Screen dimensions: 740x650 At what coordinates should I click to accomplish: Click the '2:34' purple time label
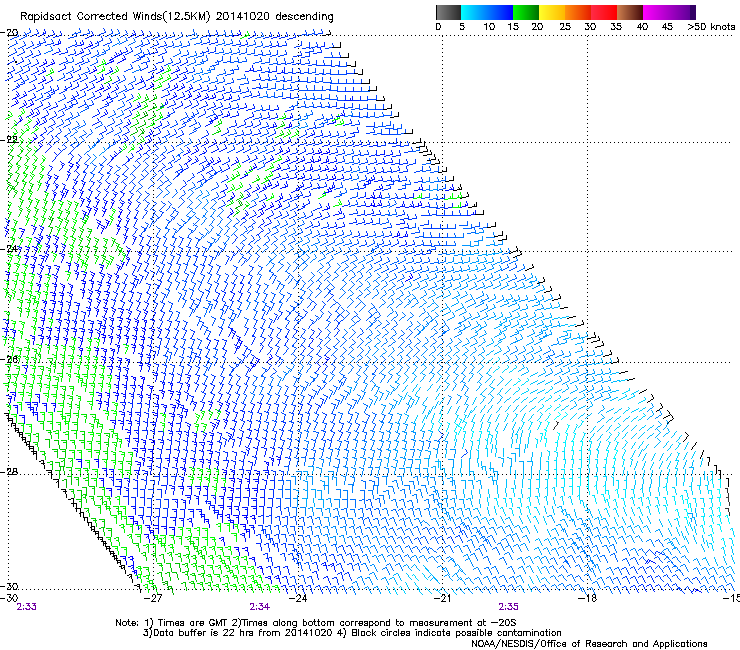click(x=260, y=607)
